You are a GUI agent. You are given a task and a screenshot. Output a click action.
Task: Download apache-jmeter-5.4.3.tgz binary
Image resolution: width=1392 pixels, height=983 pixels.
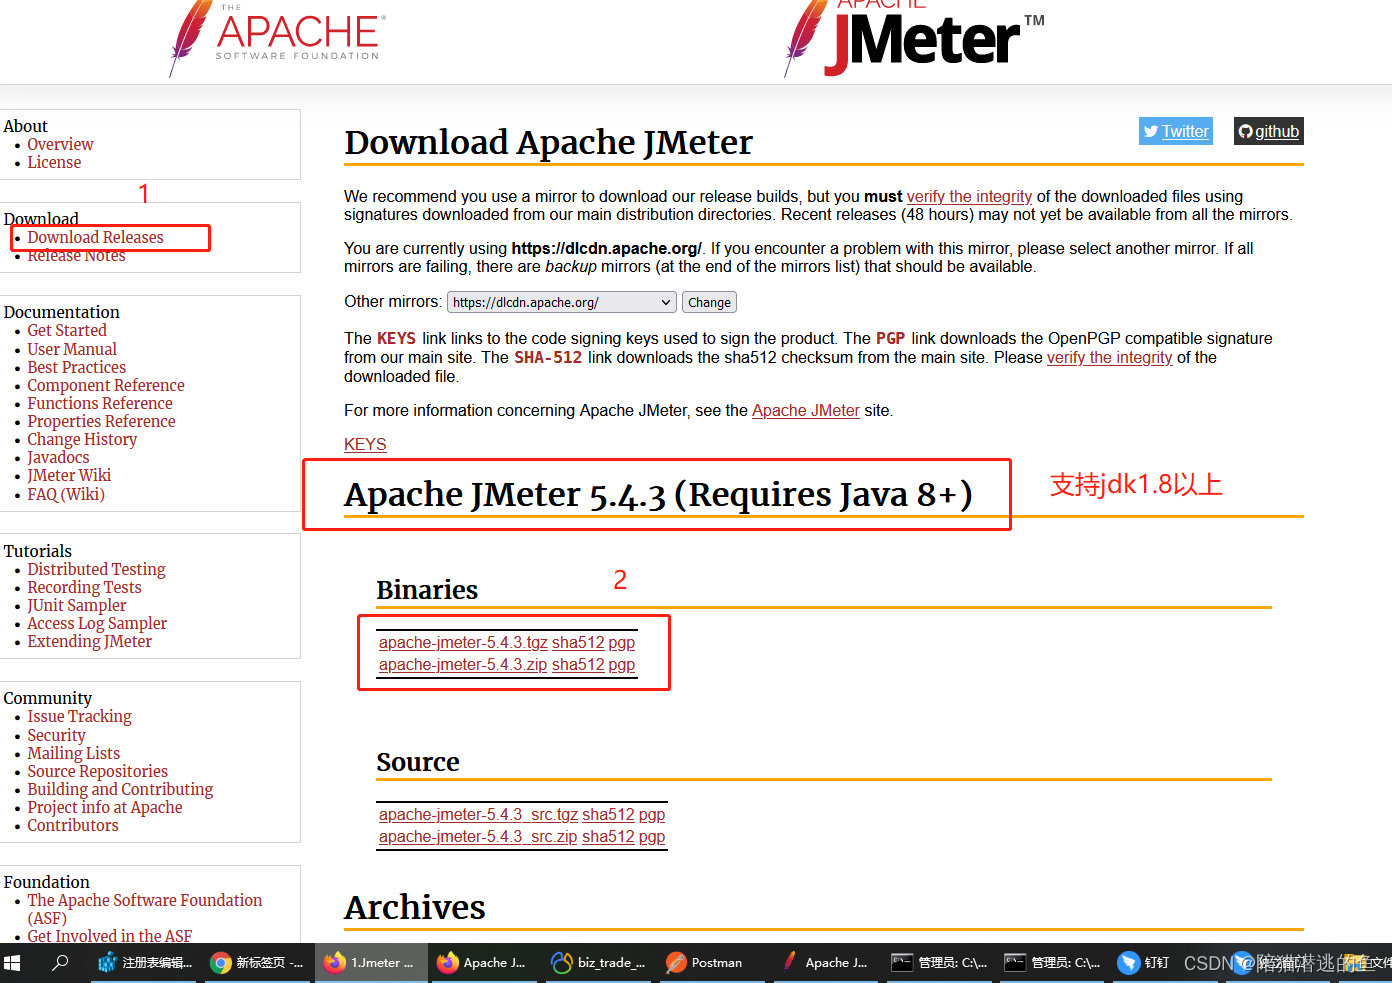tap(463, 642)
